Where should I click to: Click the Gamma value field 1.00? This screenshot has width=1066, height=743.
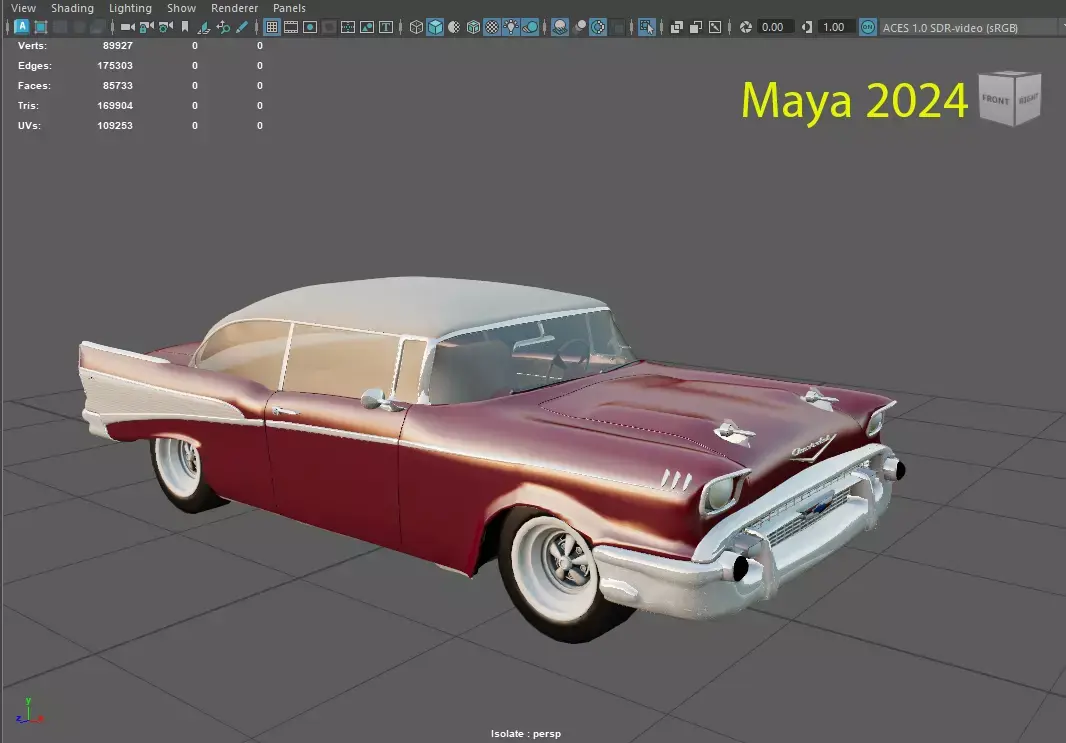point(836,27)
